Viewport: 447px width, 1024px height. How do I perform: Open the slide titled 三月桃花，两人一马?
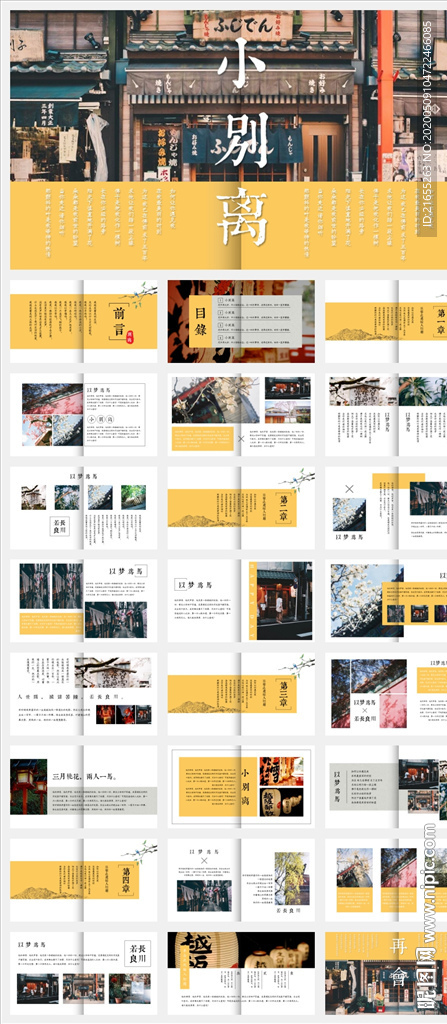point(84,787)
